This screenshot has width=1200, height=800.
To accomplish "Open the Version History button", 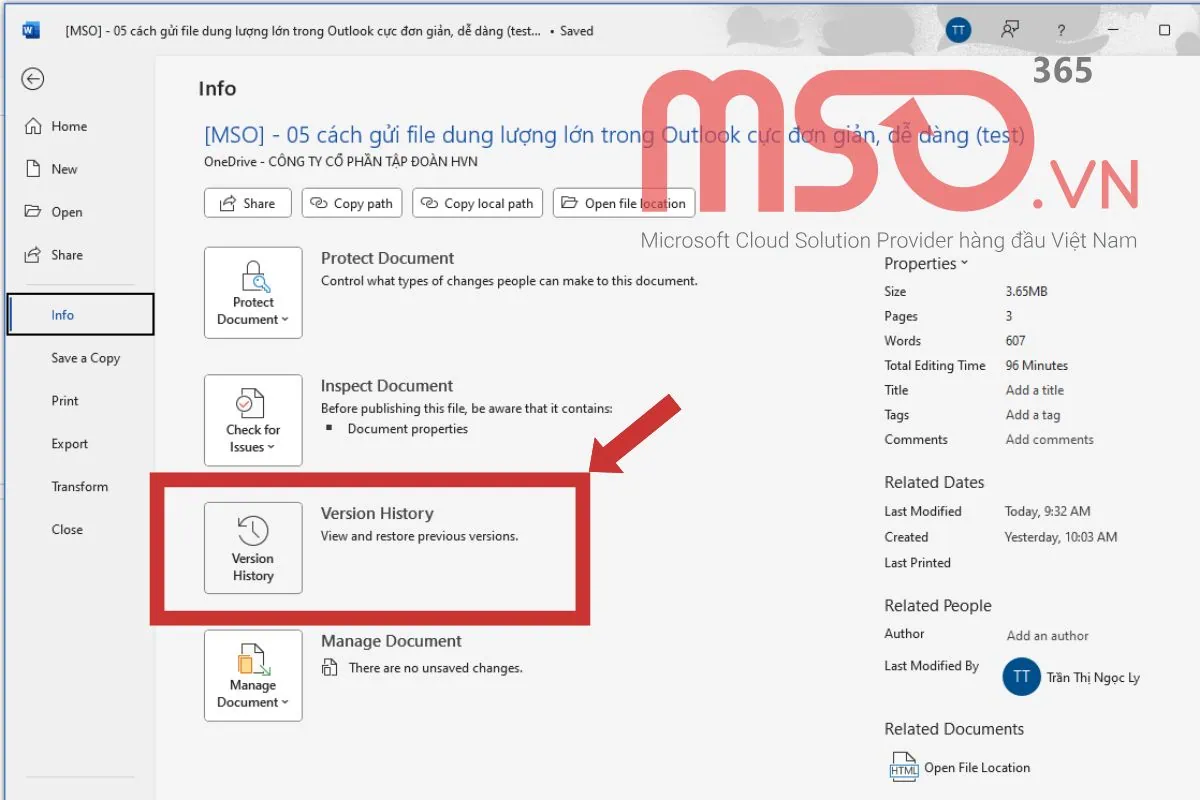I will coord(253,548).
